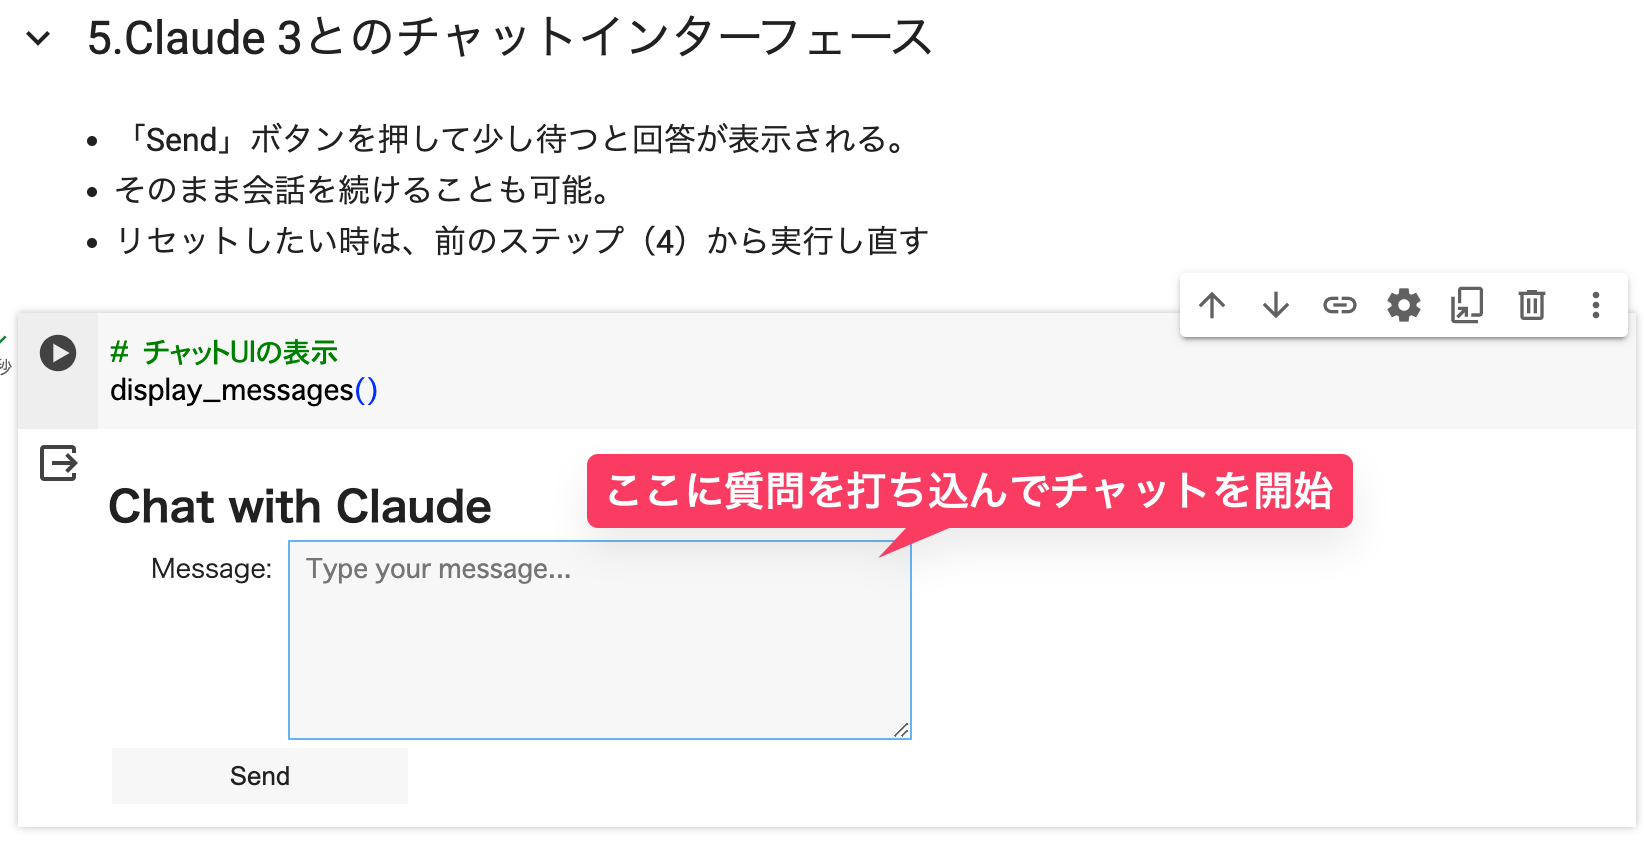Place cursor in display_messages() code line
Screen dimensions: 1644x844
tap(244, 390)
